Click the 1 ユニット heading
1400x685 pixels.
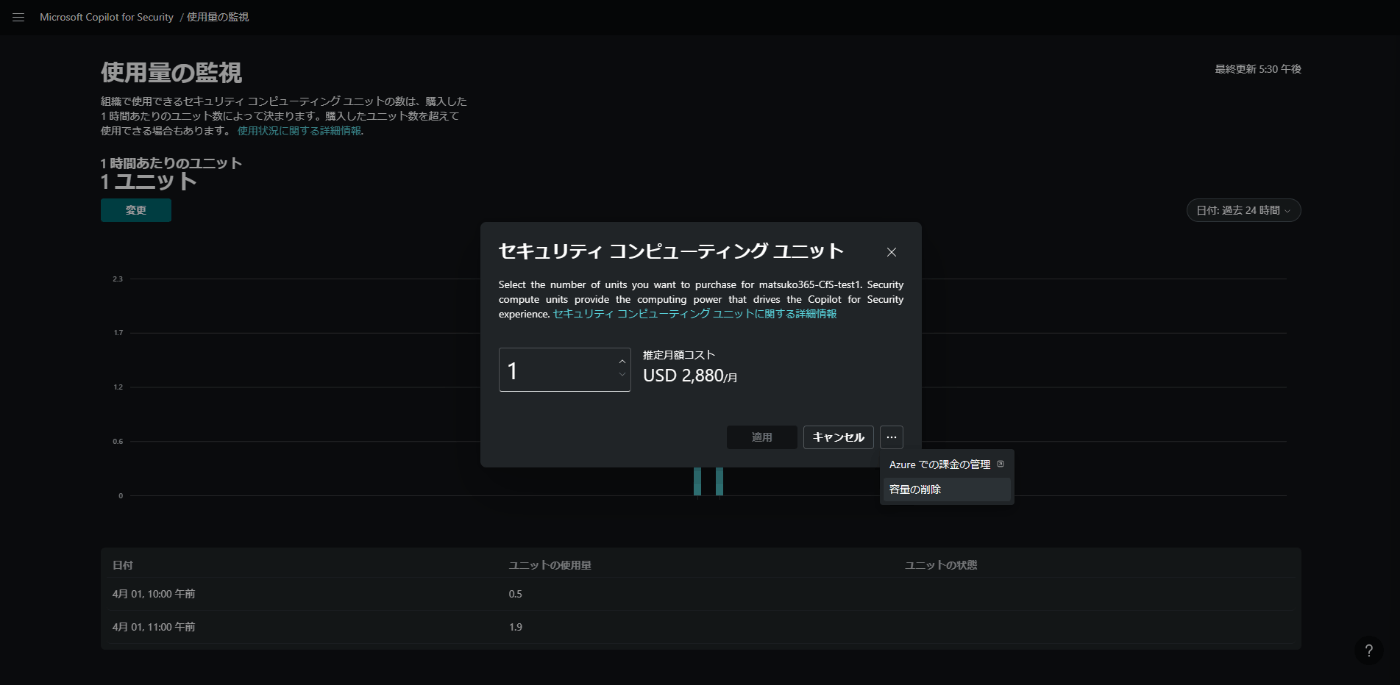pos(149,181)
